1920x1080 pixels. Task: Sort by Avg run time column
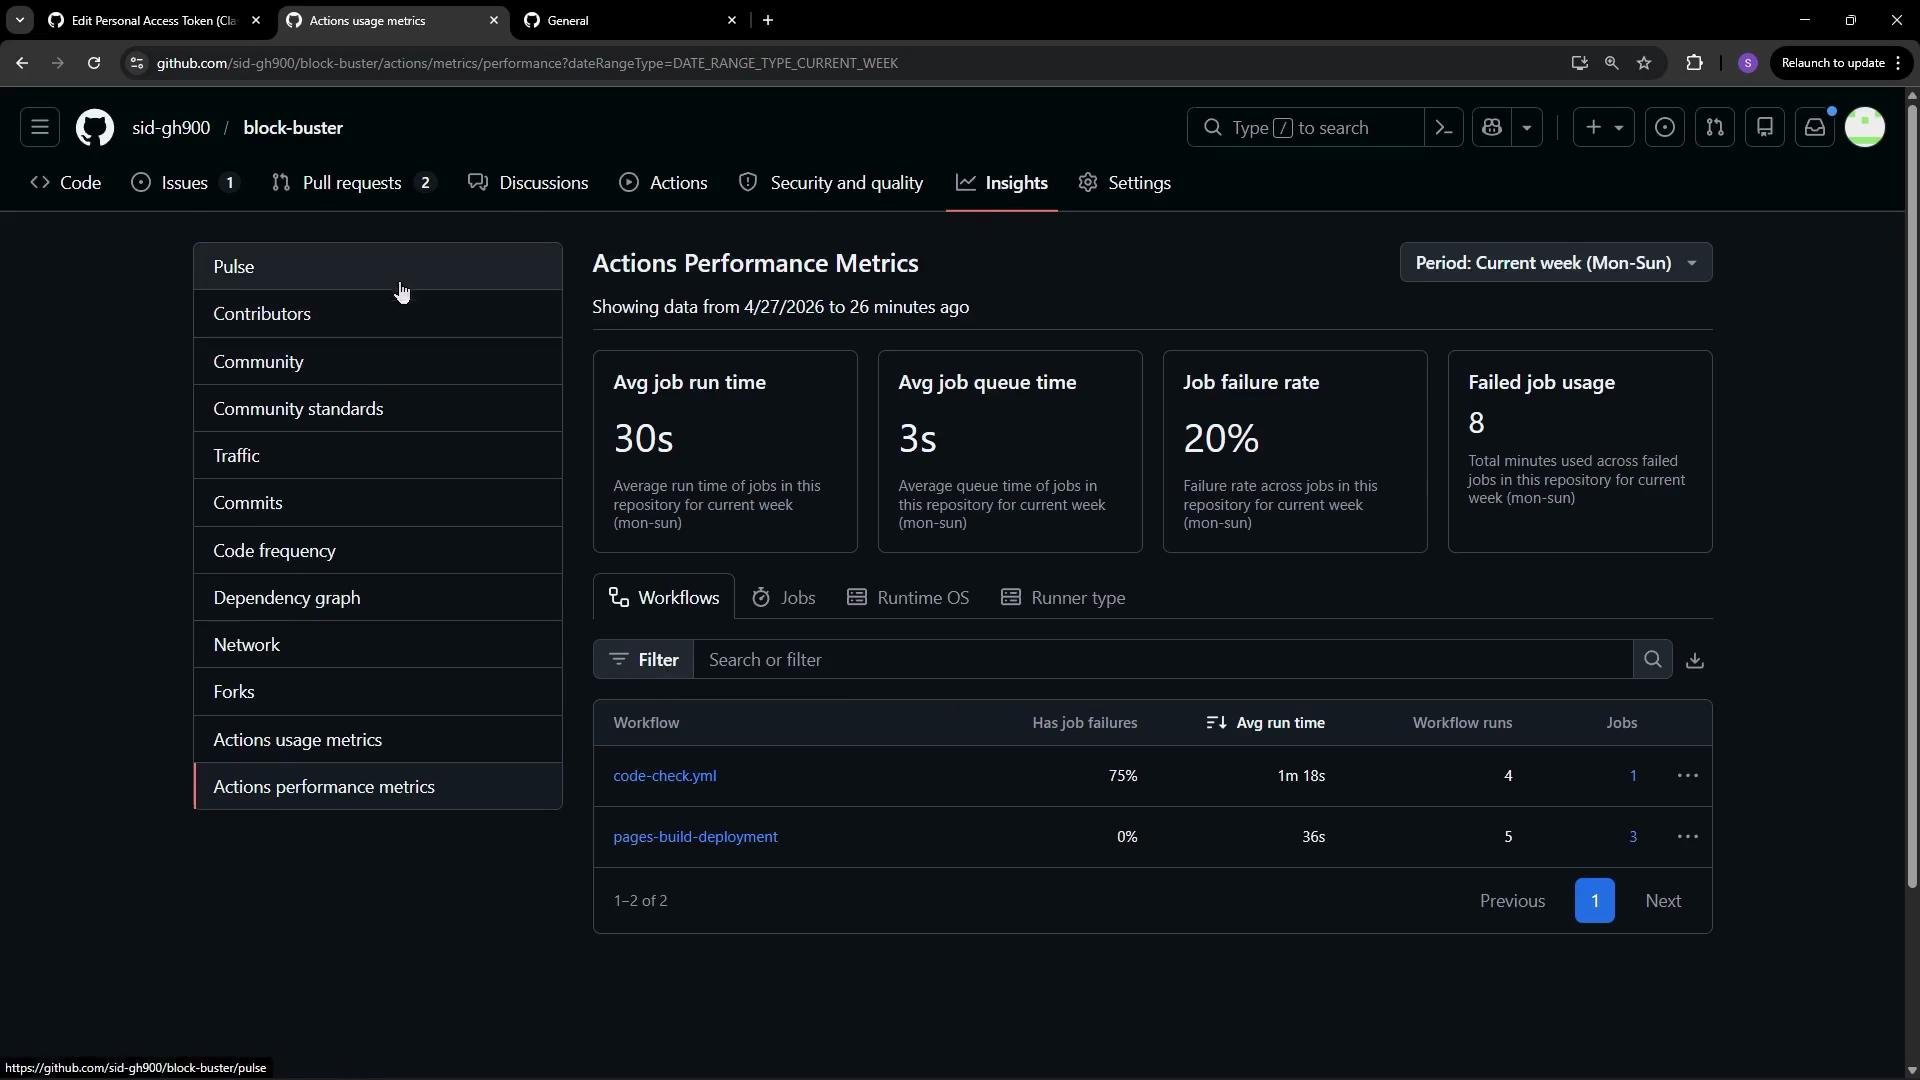click(1266, 723)
